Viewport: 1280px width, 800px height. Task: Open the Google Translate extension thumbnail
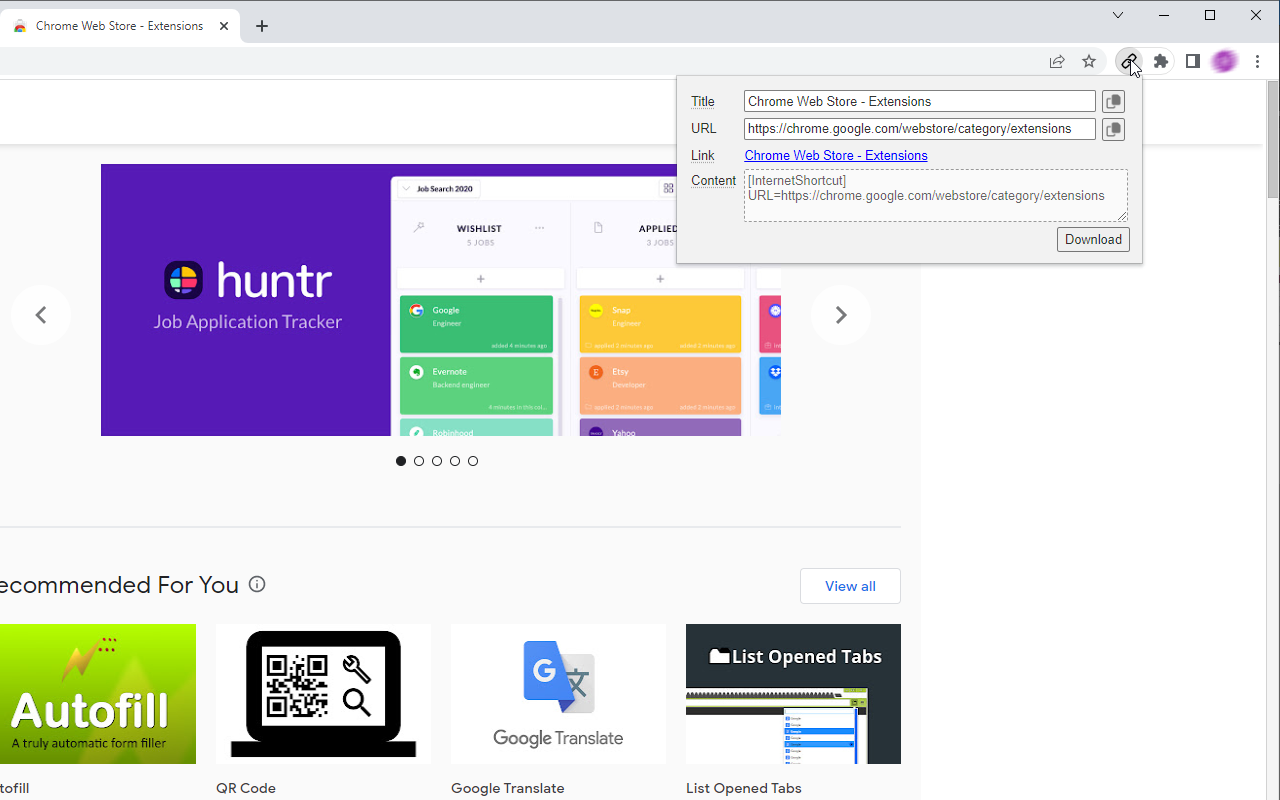(x=557, y=694)
